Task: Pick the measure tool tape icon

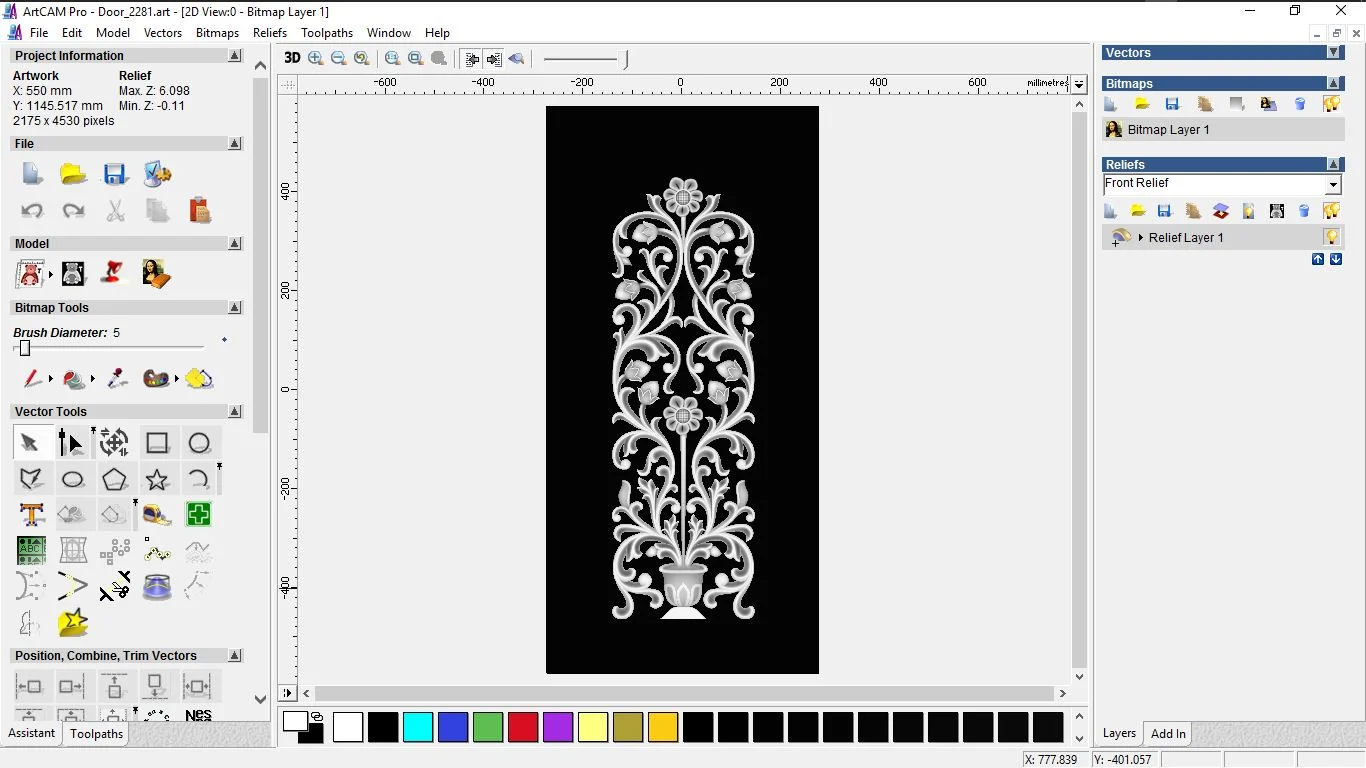Action: pos(156,515)
